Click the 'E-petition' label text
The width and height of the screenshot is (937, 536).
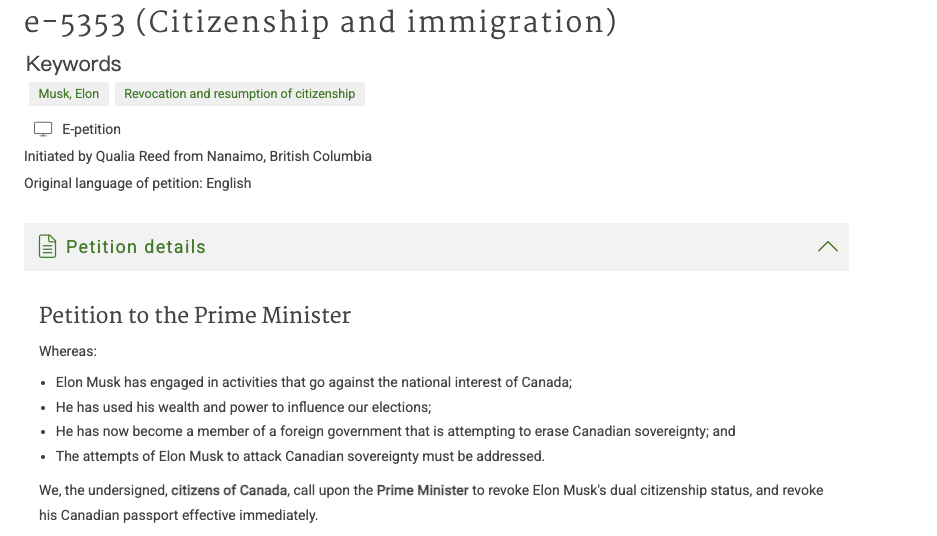91,129
